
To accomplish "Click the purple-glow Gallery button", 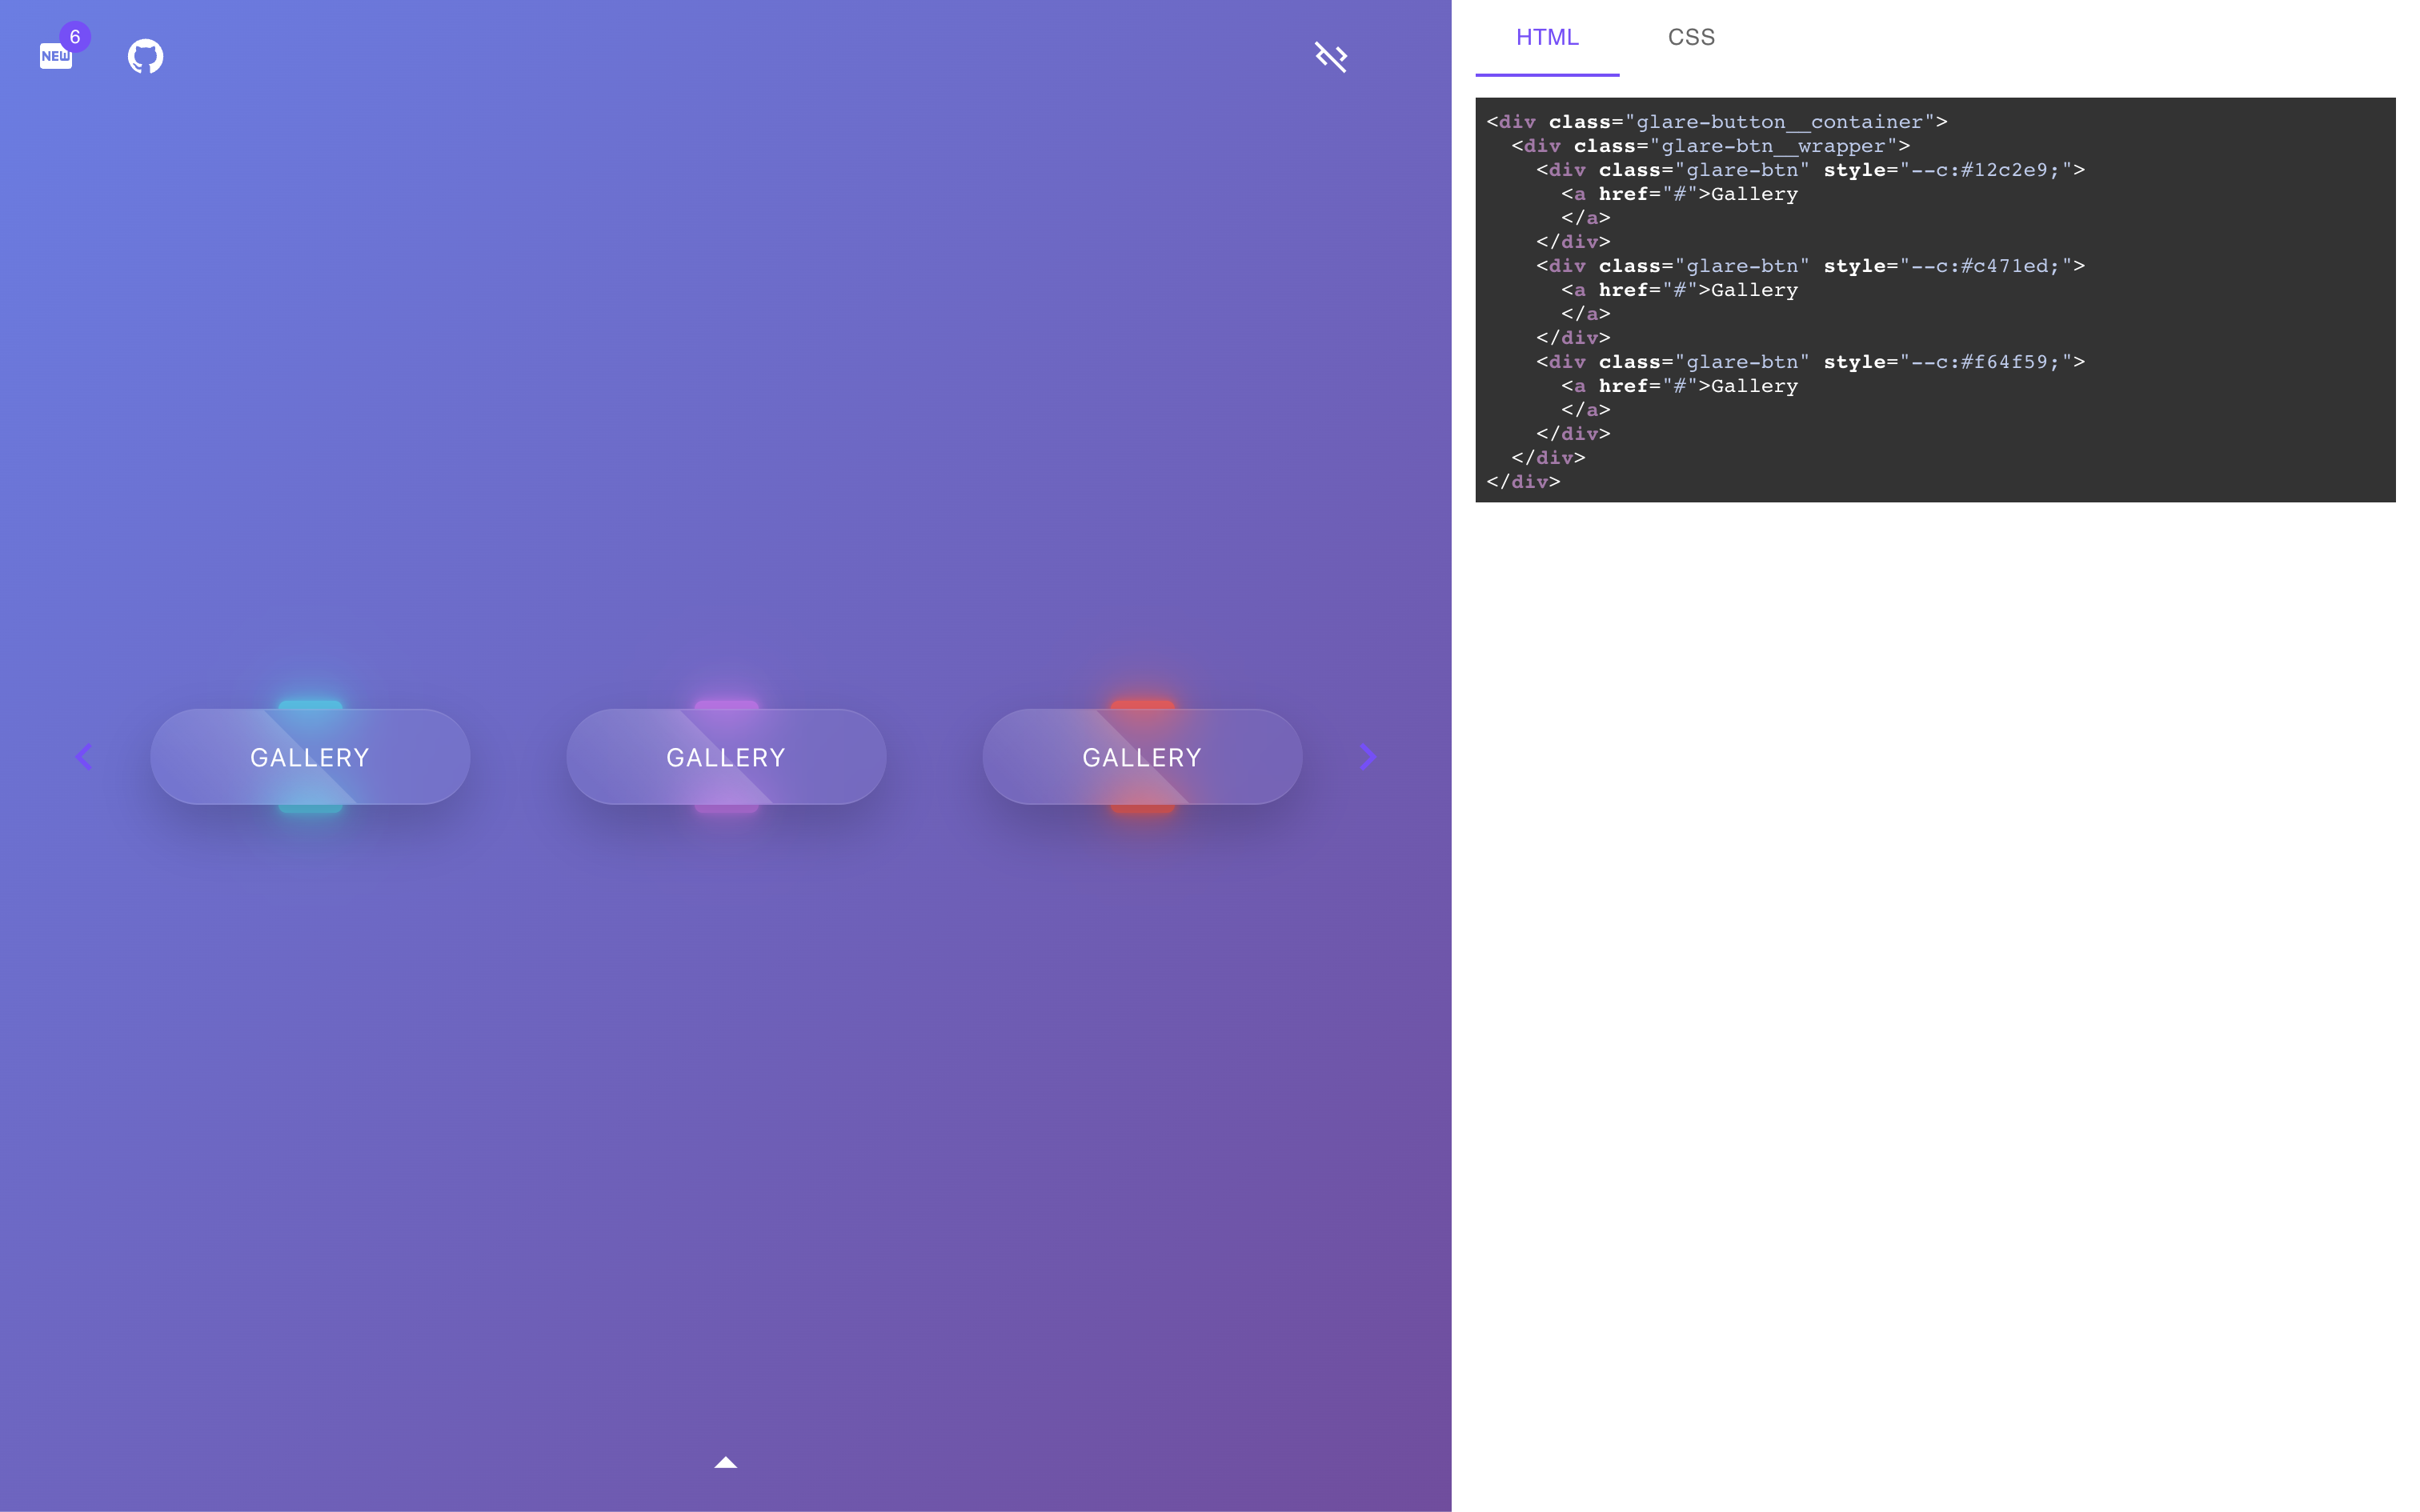I will pos(726,757).
